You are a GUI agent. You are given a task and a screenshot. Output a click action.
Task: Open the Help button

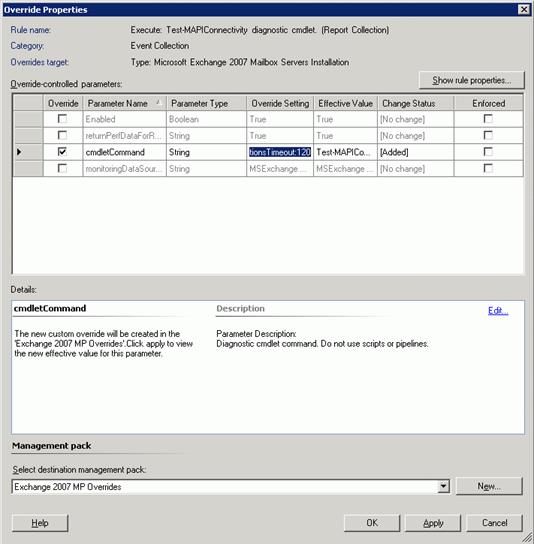click(x=40, y=523)
